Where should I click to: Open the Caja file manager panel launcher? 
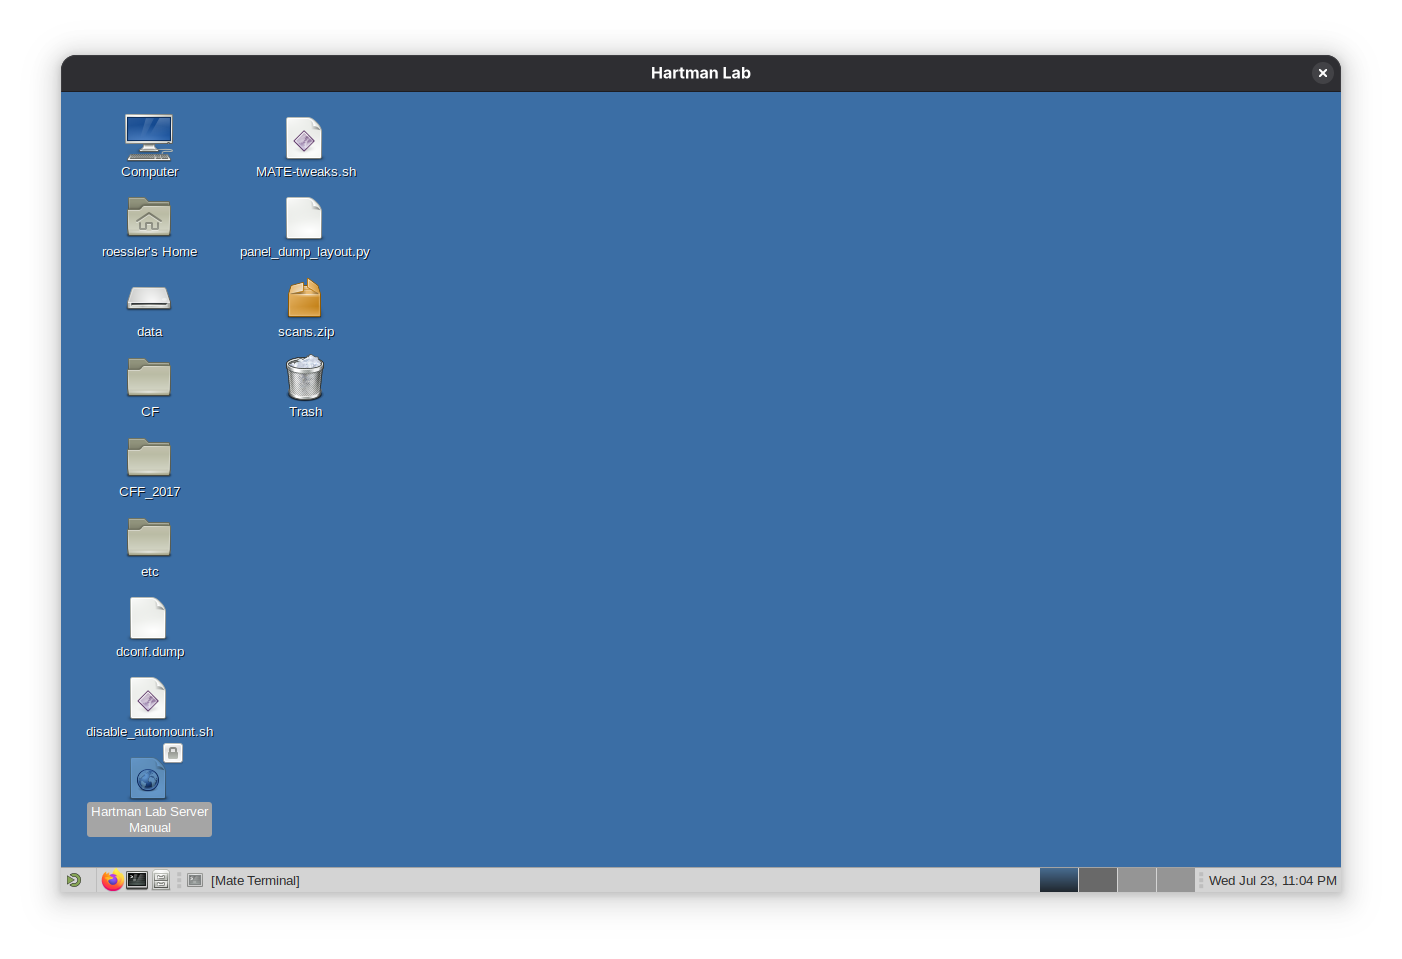[x=161, y=880]
